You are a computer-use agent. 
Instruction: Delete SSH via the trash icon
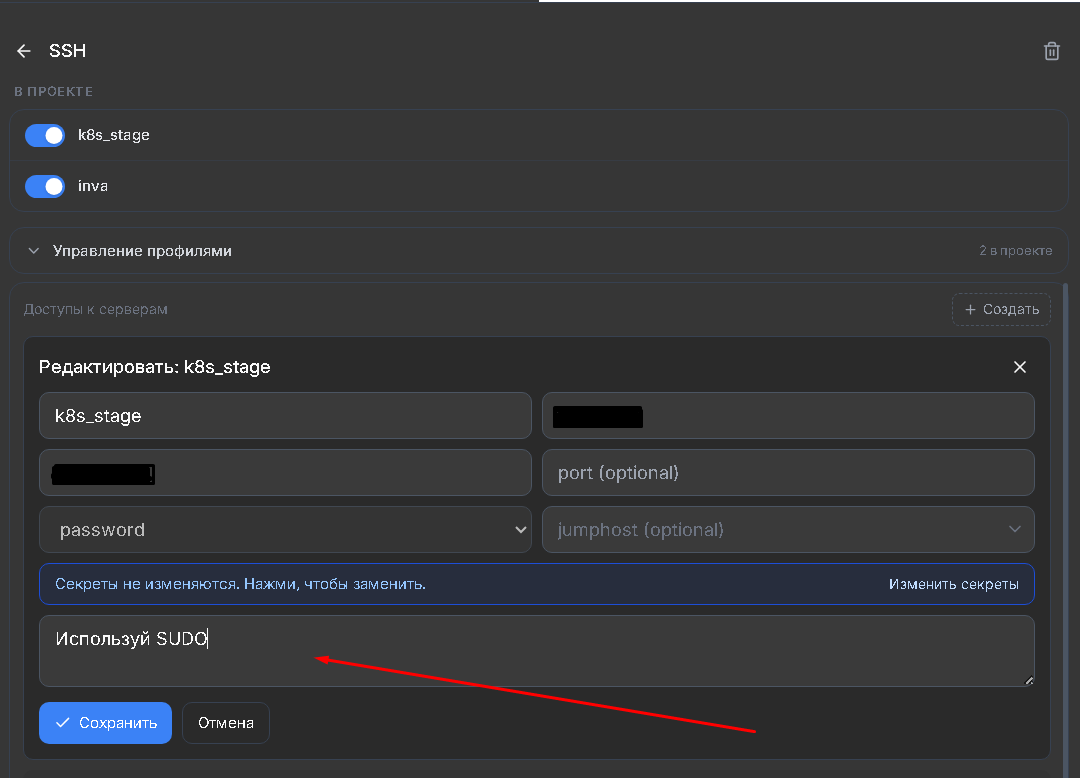(1051, 51)
